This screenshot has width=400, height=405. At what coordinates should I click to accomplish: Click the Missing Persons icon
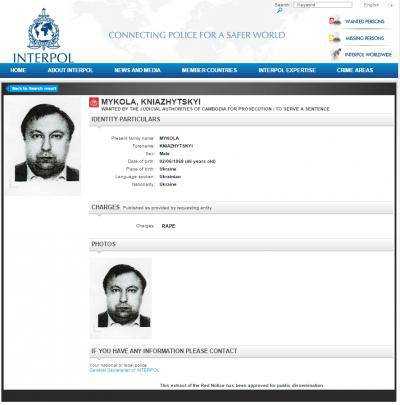[x=335, y=38]
